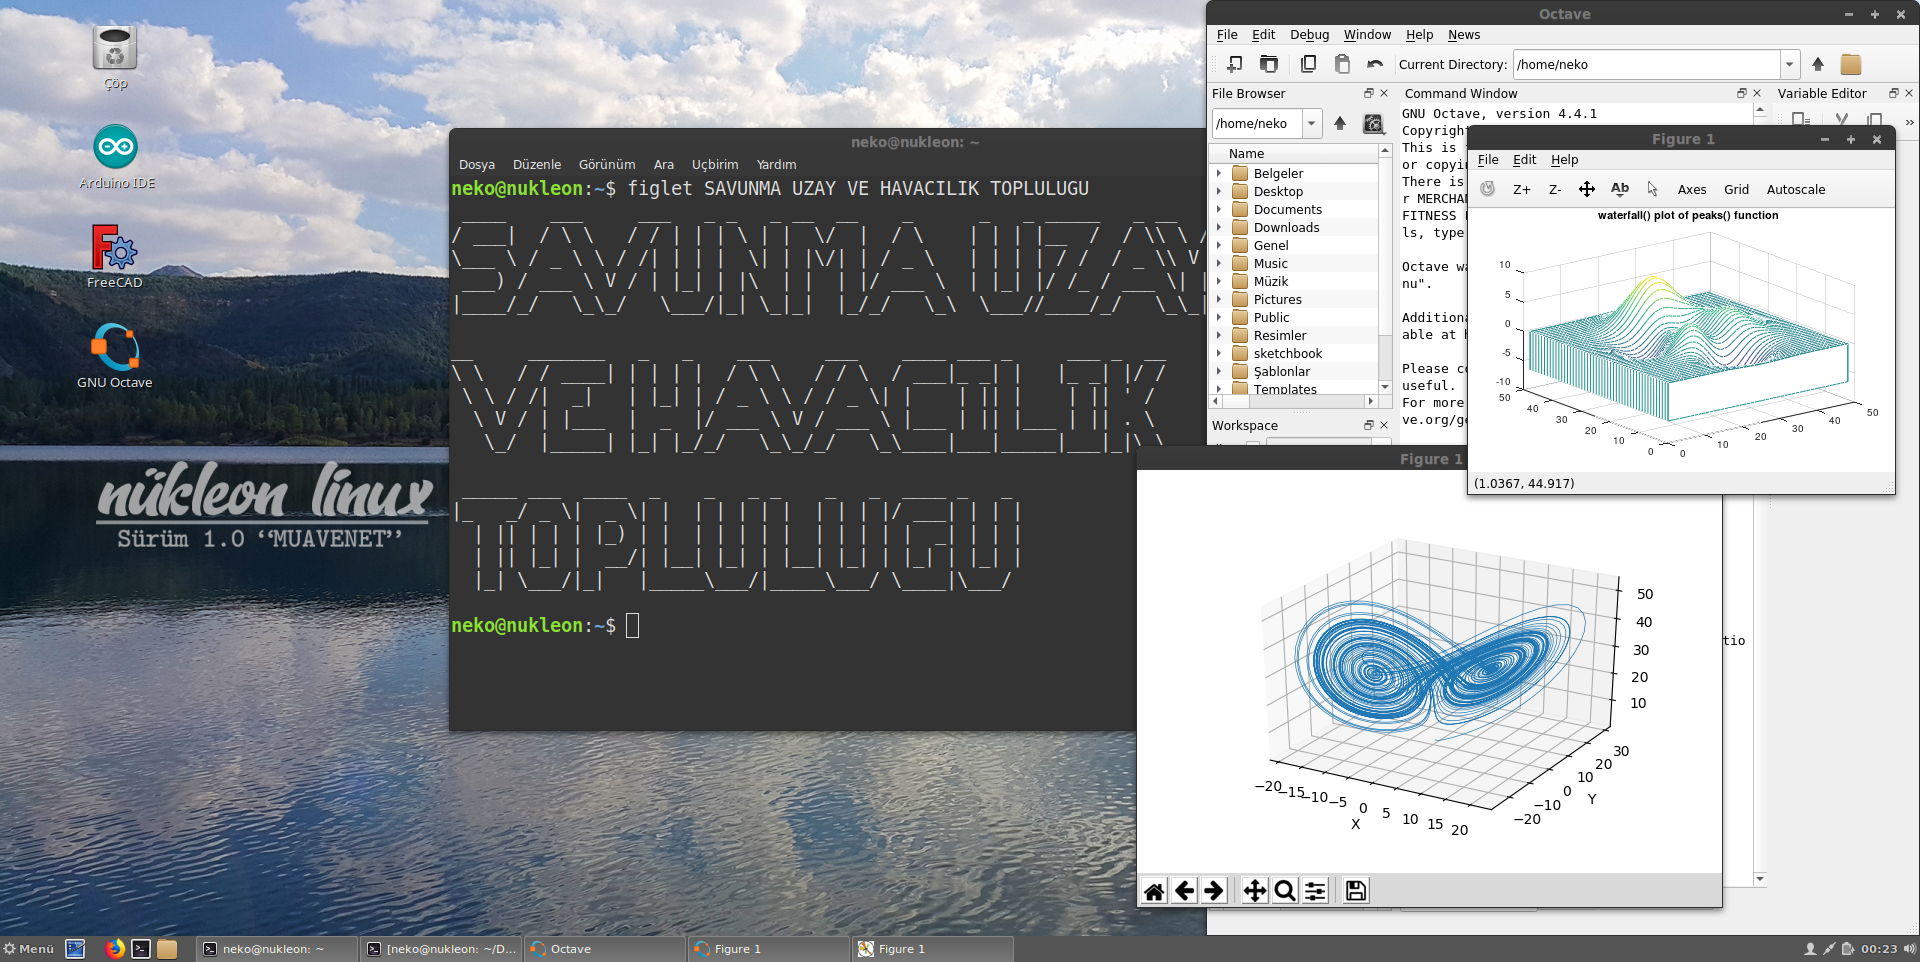Screen dimensions: 1920x962
Task: Click the Octave undo arrow icon
Action: coord(1375,65)
